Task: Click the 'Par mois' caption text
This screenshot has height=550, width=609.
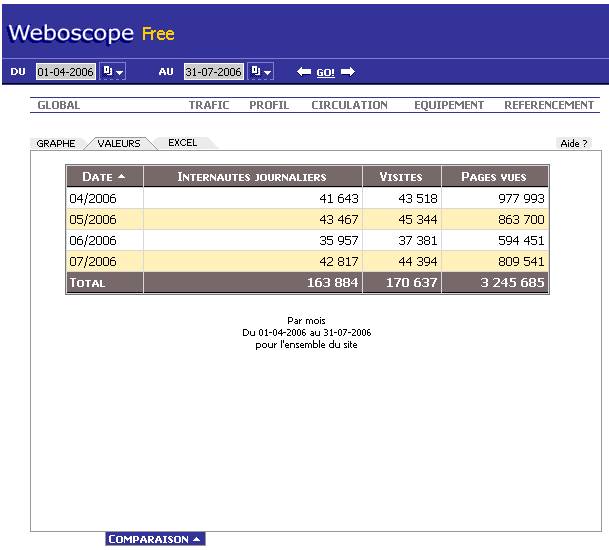Action: [x=306, y=320]
